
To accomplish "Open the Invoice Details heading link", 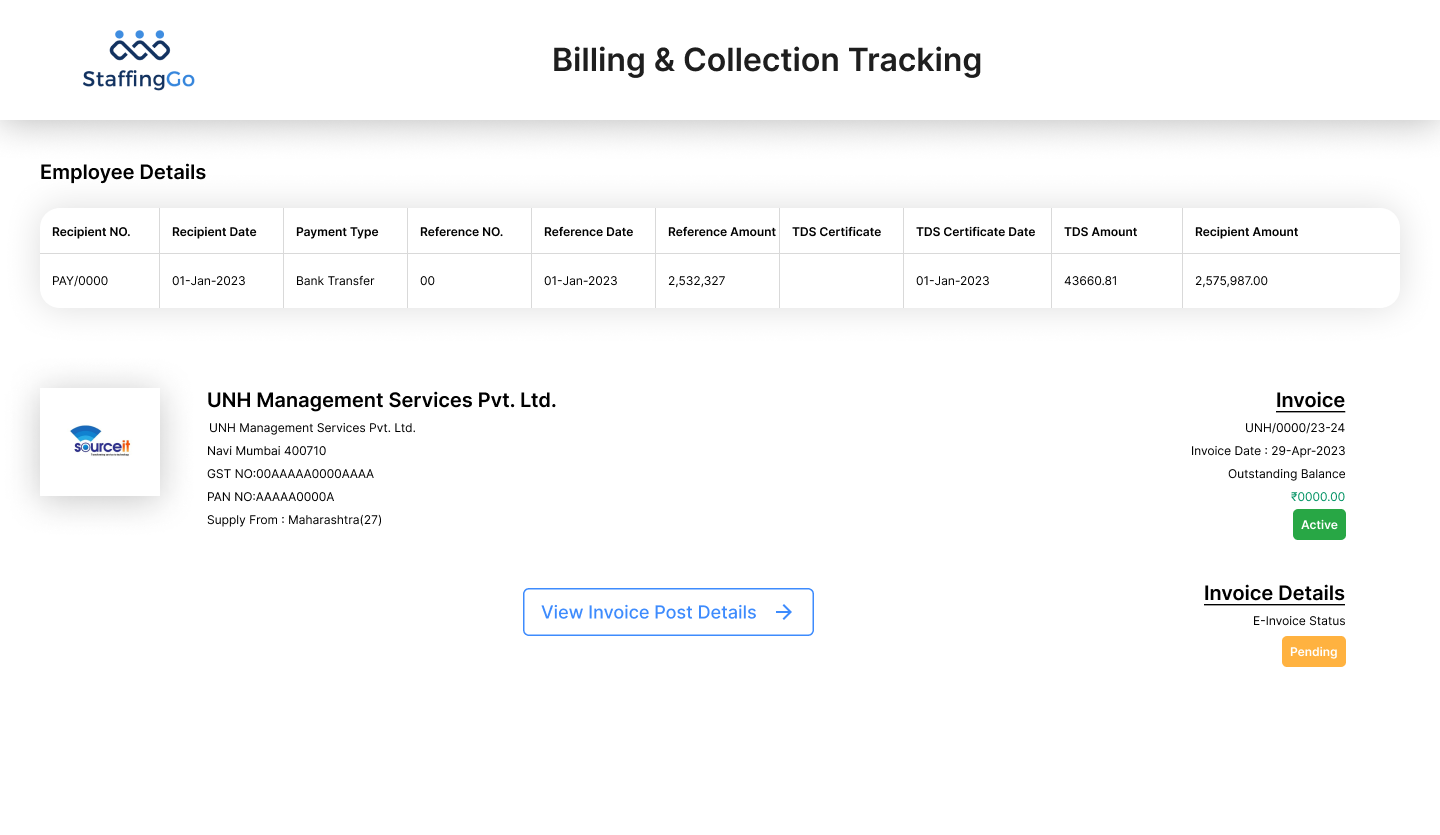I will (x=1274, y=593).
